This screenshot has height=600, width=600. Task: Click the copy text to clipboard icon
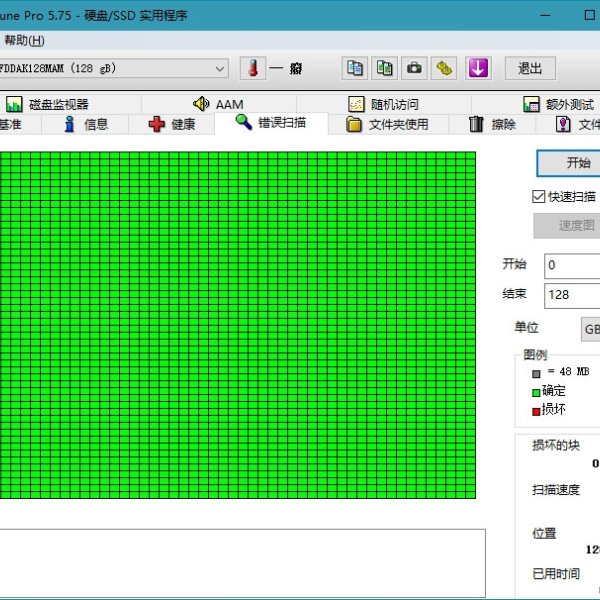[355, 68]
